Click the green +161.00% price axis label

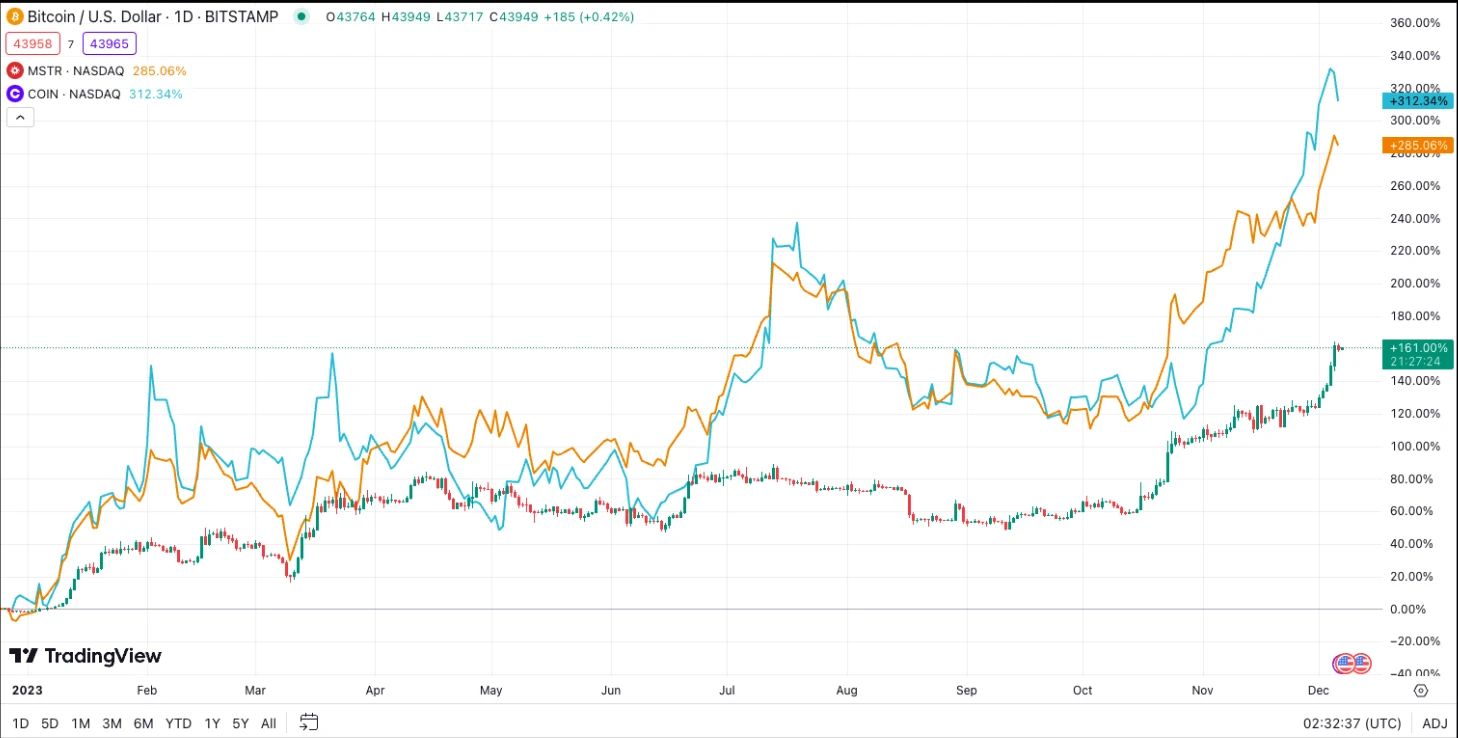tap(1416, 346)
